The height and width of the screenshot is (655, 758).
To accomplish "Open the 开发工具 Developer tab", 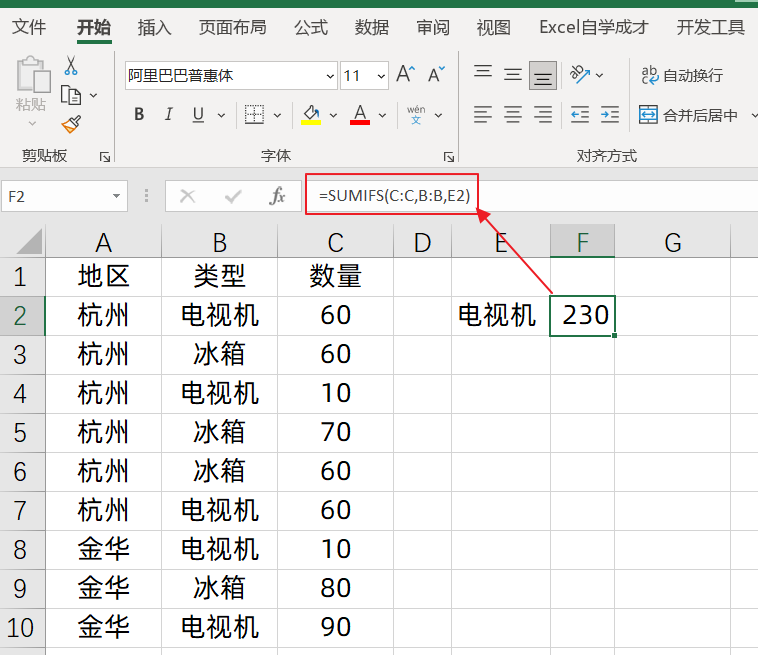I will click(710, 27).
